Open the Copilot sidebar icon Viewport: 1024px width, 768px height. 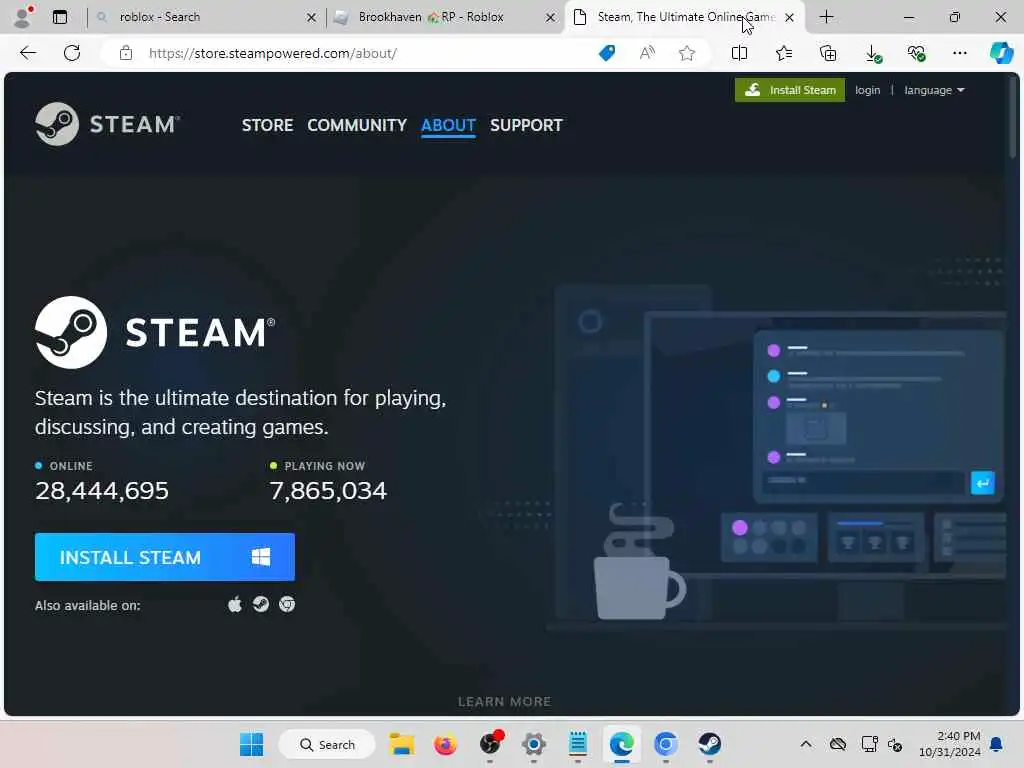tap(1001, 53)
